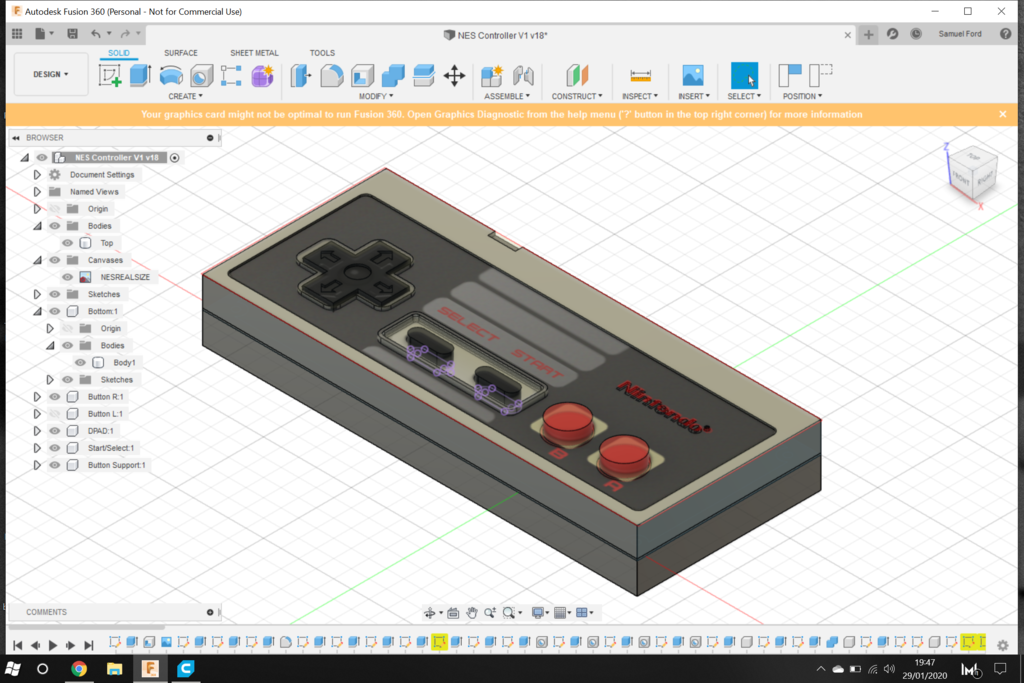Click the ViewCube to reorient the view
This screenshot has width=1024, height=683.
point(973,173)
